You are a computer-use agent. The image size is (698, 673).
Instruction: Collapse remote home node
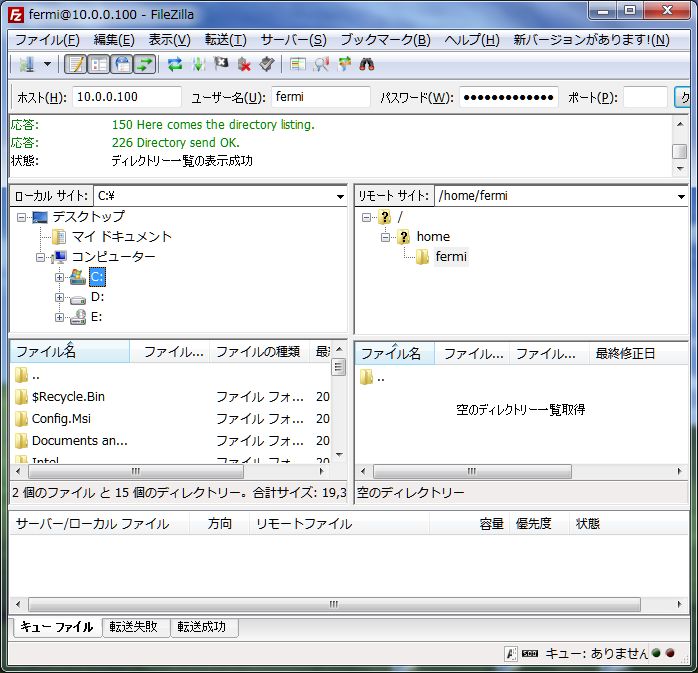point(386,237)
